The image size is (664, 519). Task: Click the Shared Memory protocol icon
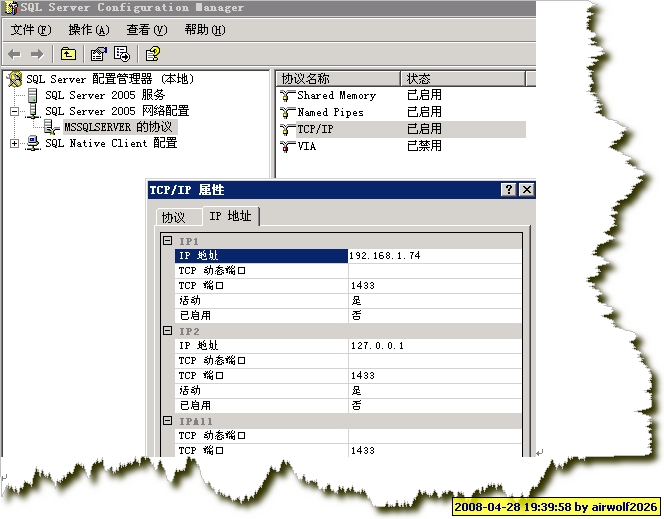pyautogui.click(x=287, y=96)
